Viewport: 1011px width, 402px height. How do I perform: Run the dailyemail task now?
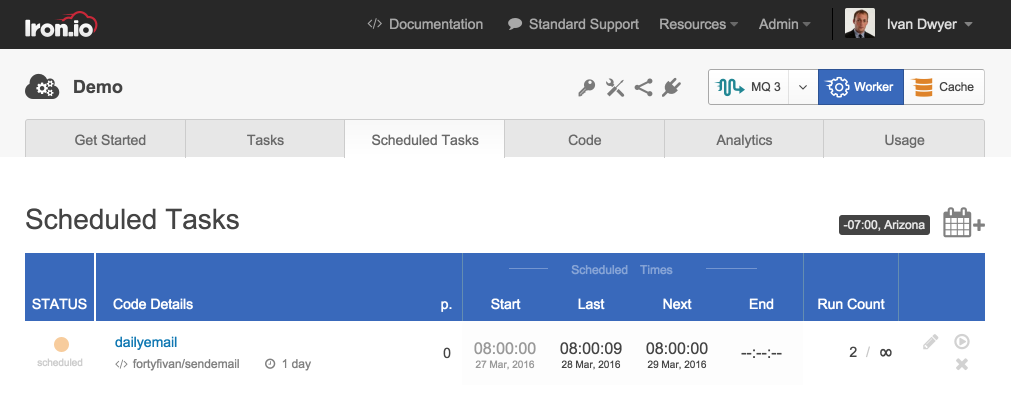pos(962,342)
